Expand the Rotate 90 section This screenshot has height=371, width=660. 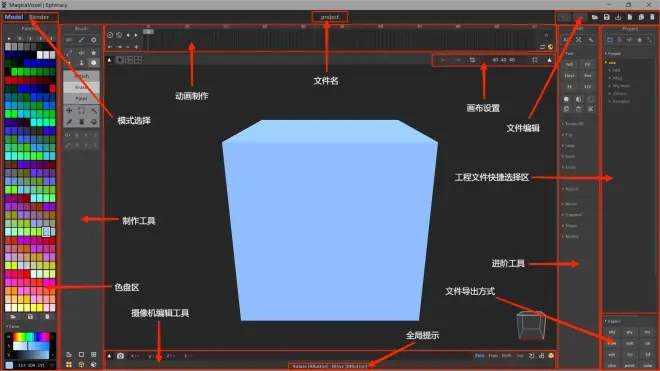point(573,124)
